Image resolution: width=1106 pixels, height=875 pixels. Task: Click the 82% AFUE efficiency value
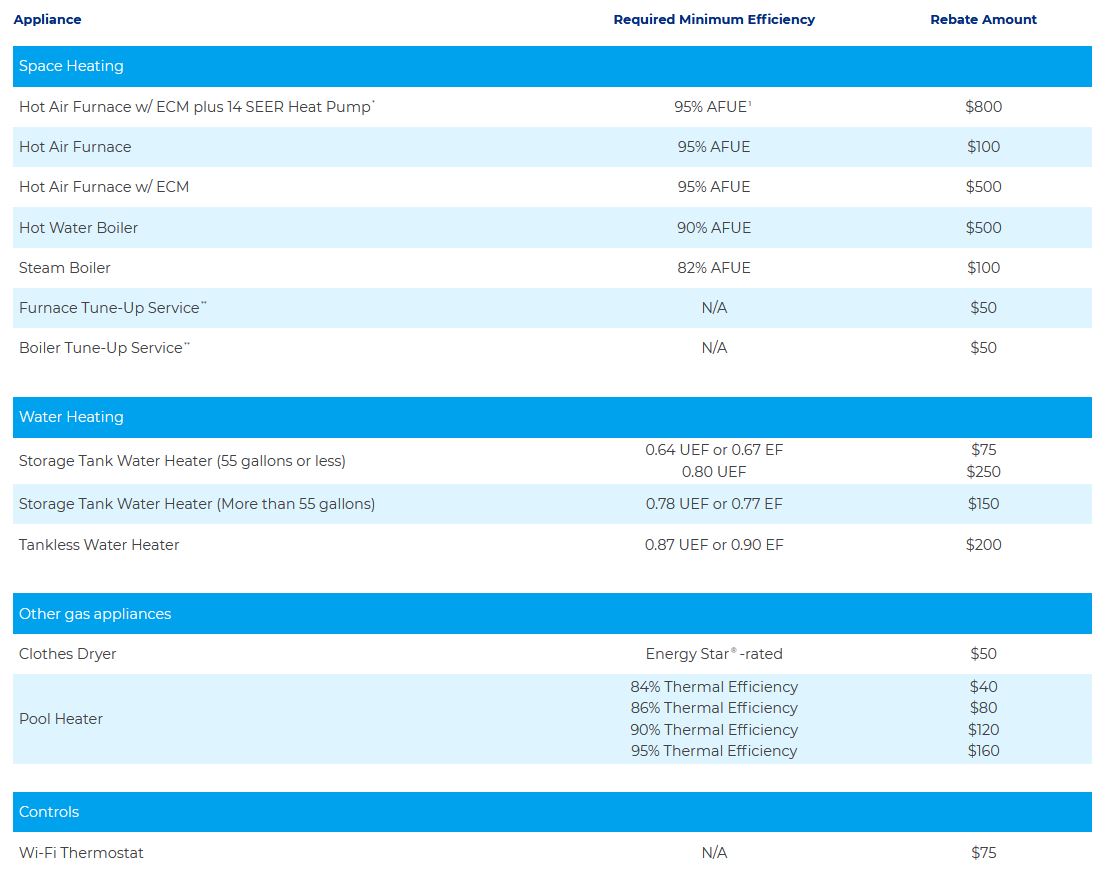click(713, 268)
